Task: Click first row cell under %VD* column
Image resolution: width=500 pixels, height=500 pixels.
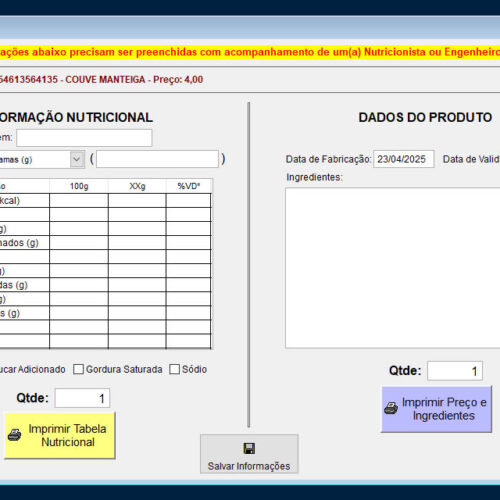Action: [188, 200]
